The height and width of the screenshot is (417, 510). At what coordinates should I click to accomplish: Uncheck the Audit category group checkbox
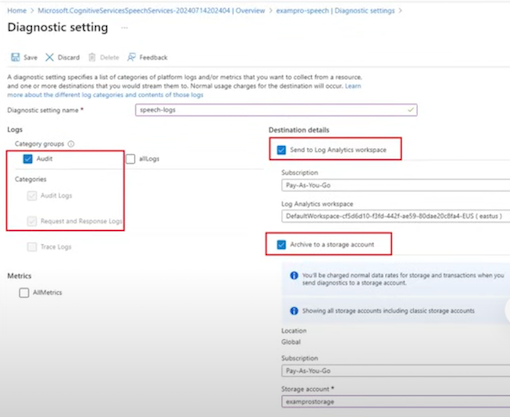pyautogui.click(x=28, y=159)
